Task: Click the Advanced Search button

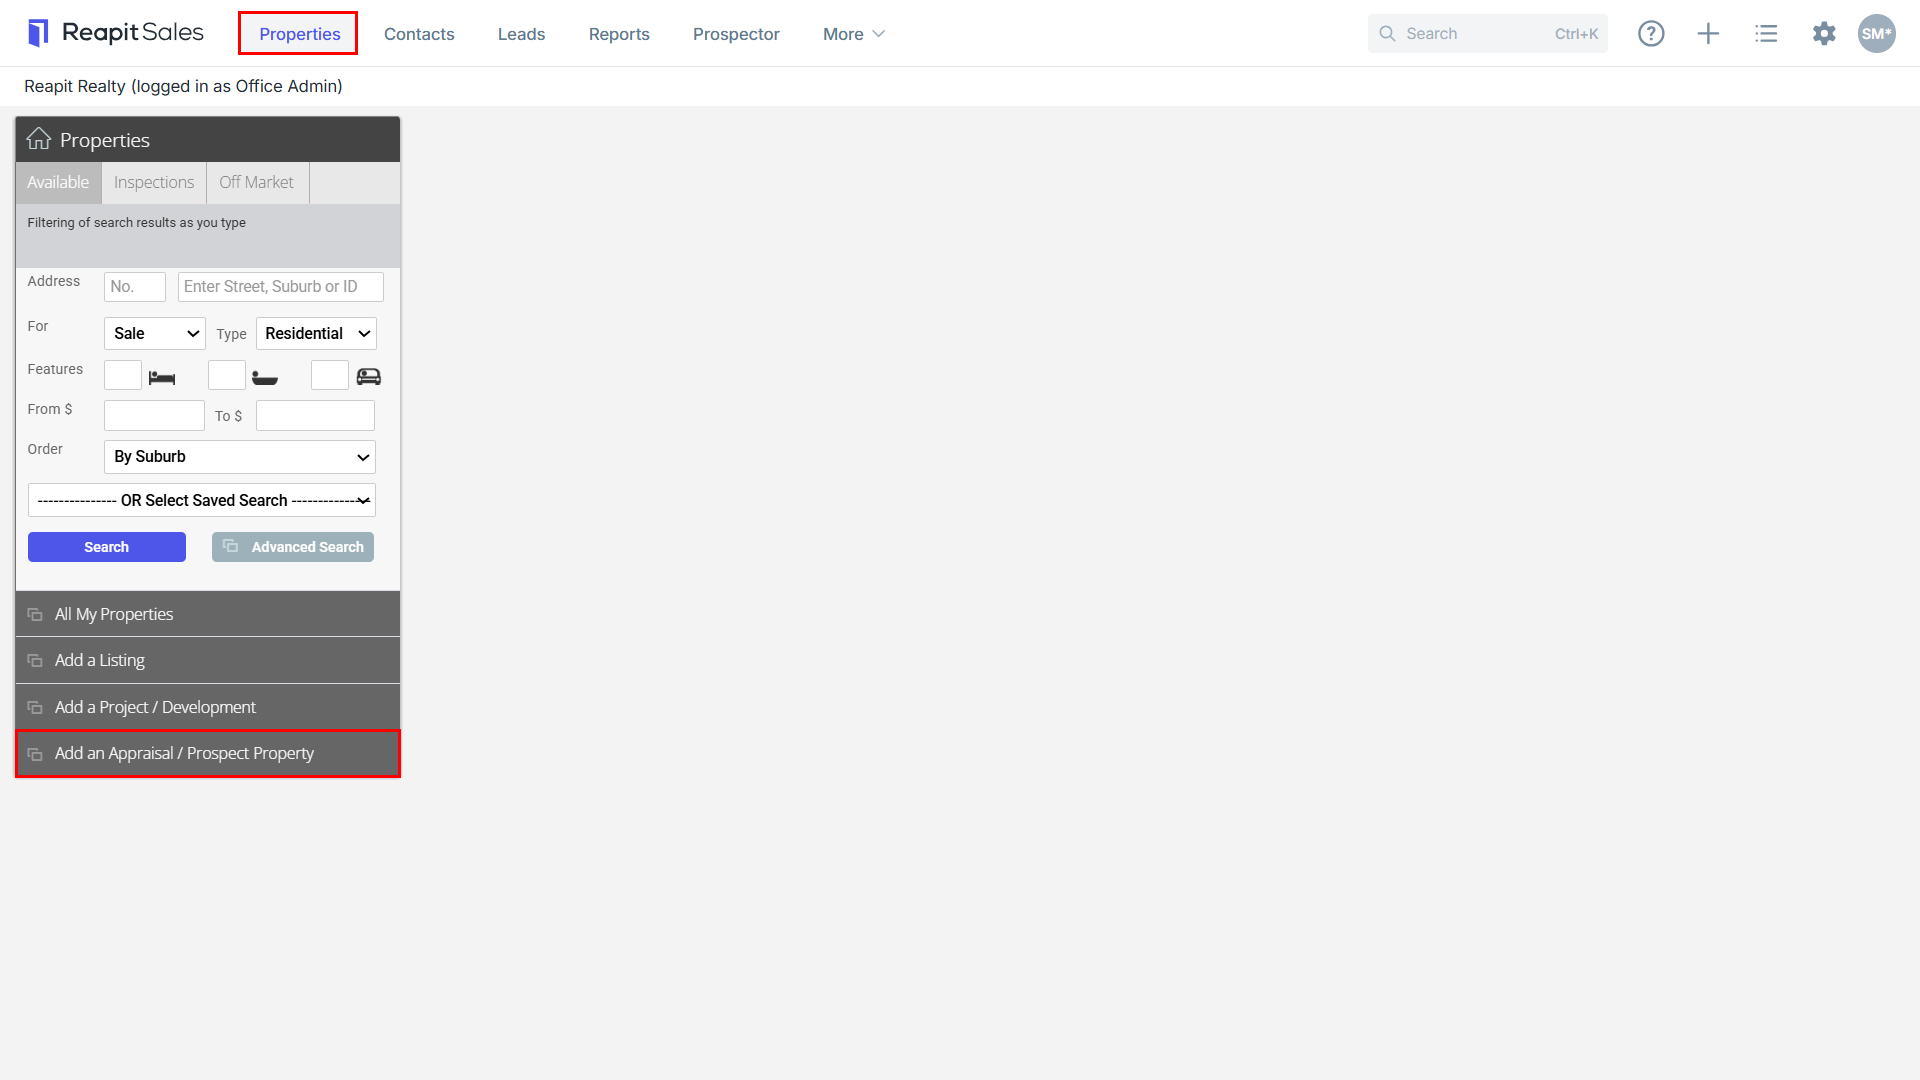Action: (x=293, y=547)
